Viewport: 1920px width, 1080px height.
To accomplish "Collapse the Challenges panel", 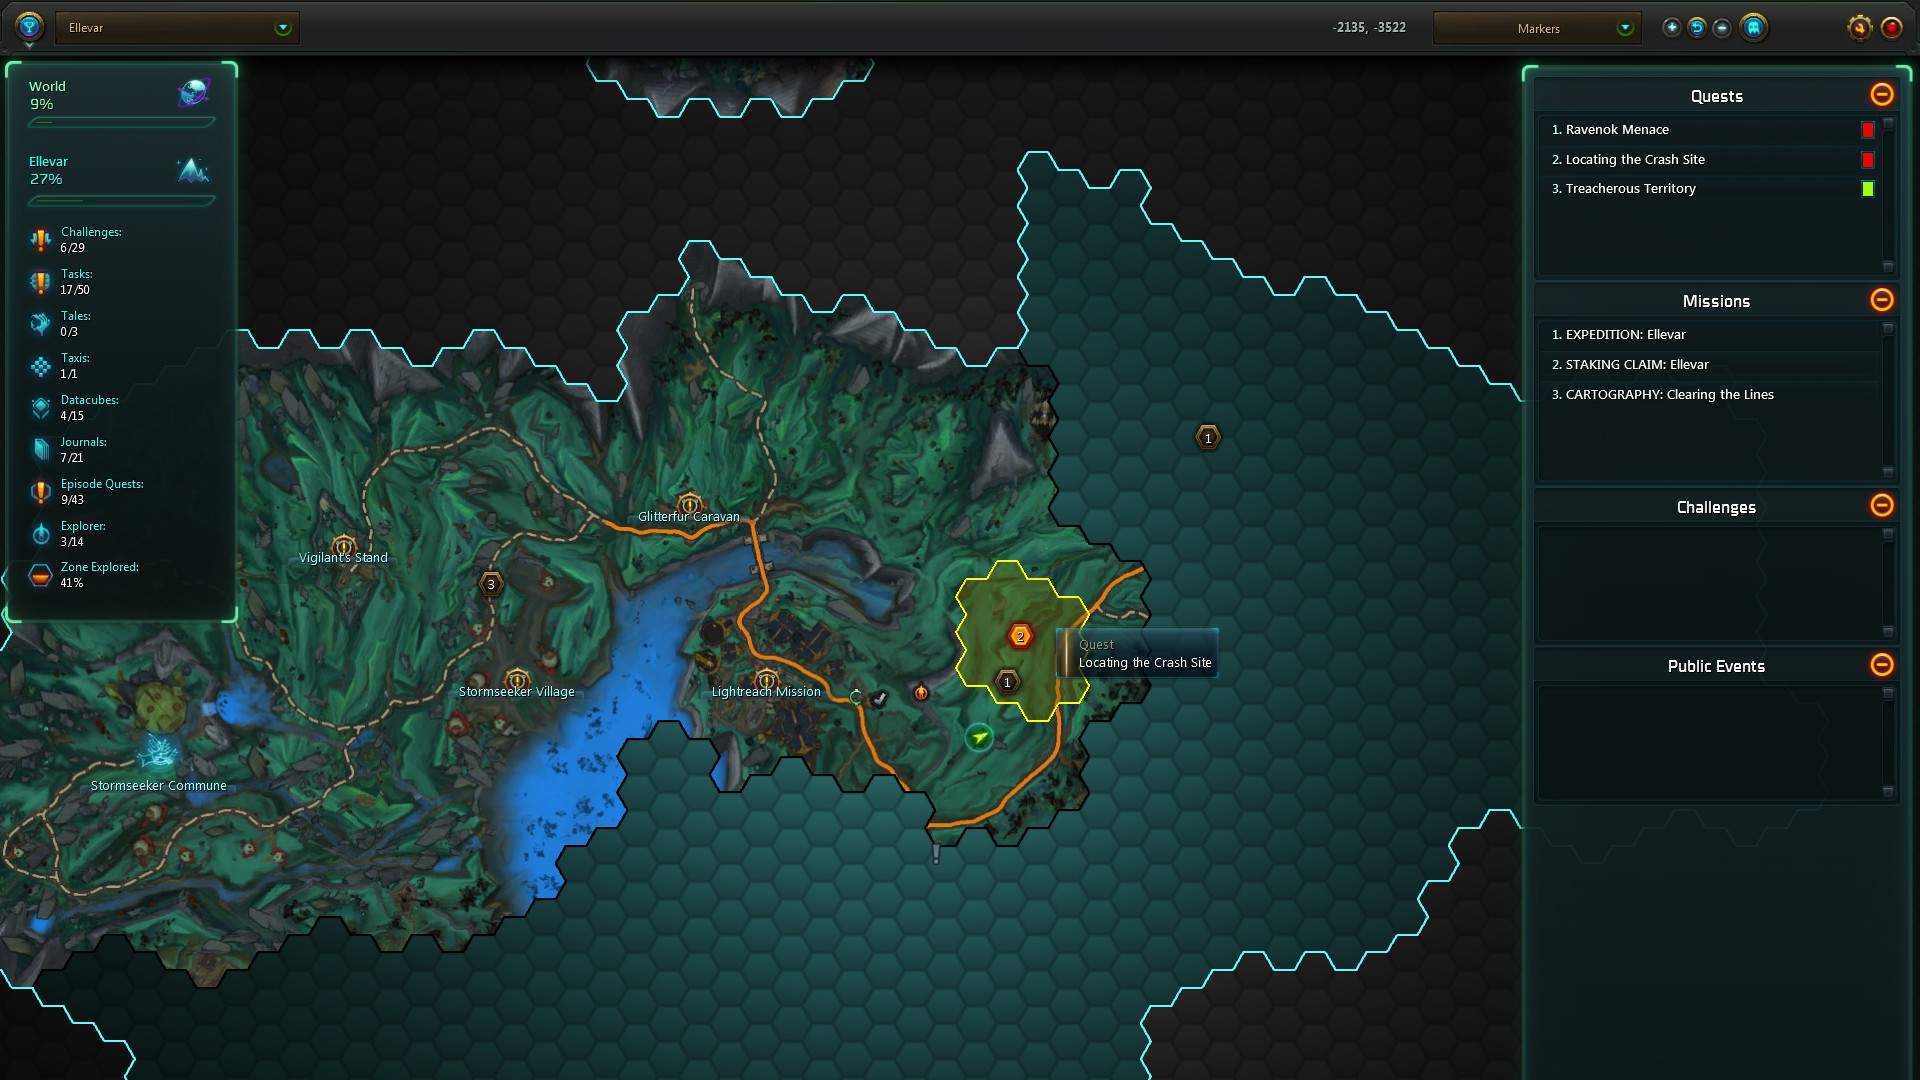I will [x=1881, y=506].
